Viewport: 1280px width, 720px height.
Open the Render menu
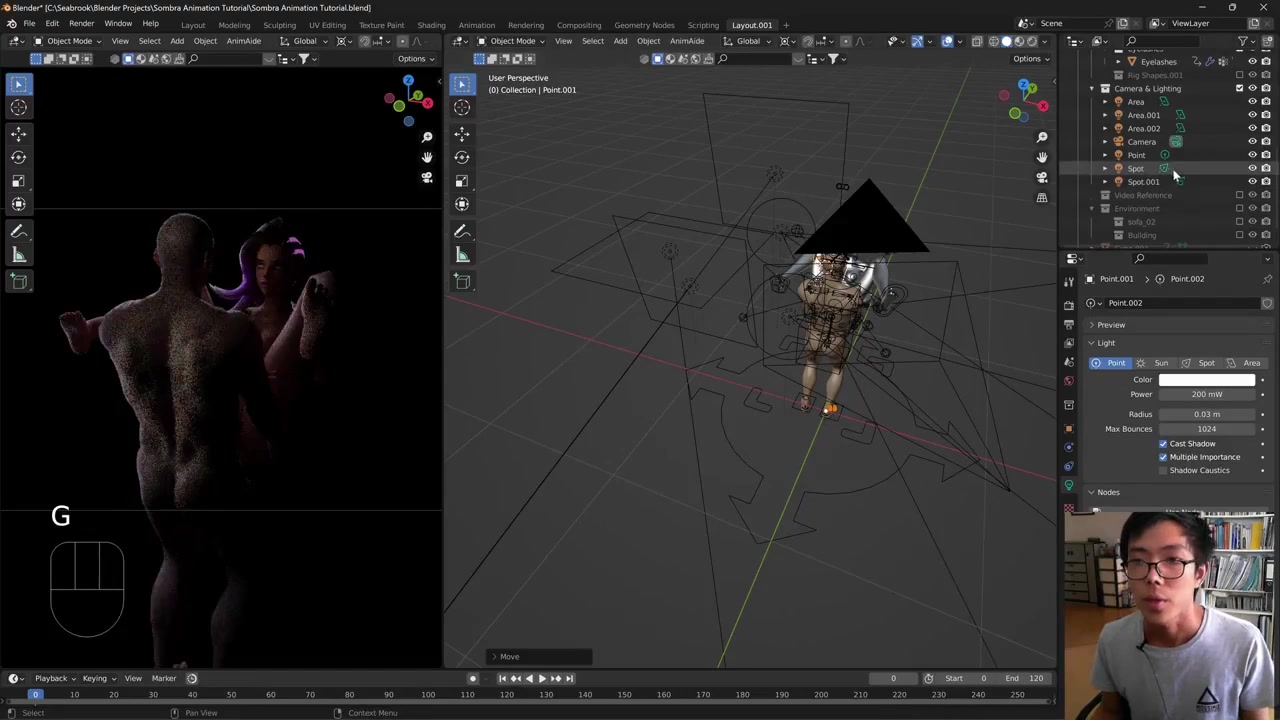(x=81, y=24)
